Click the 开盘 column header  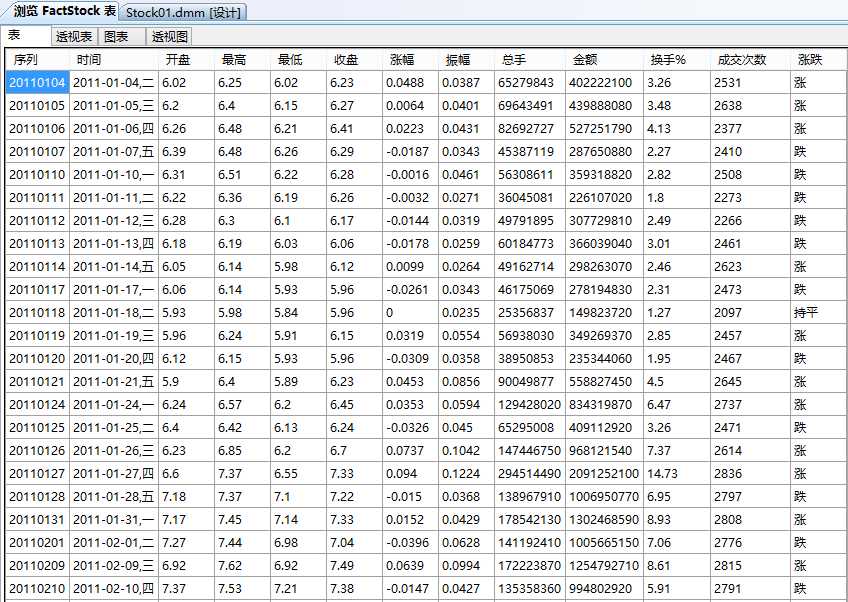click(187, 59)
